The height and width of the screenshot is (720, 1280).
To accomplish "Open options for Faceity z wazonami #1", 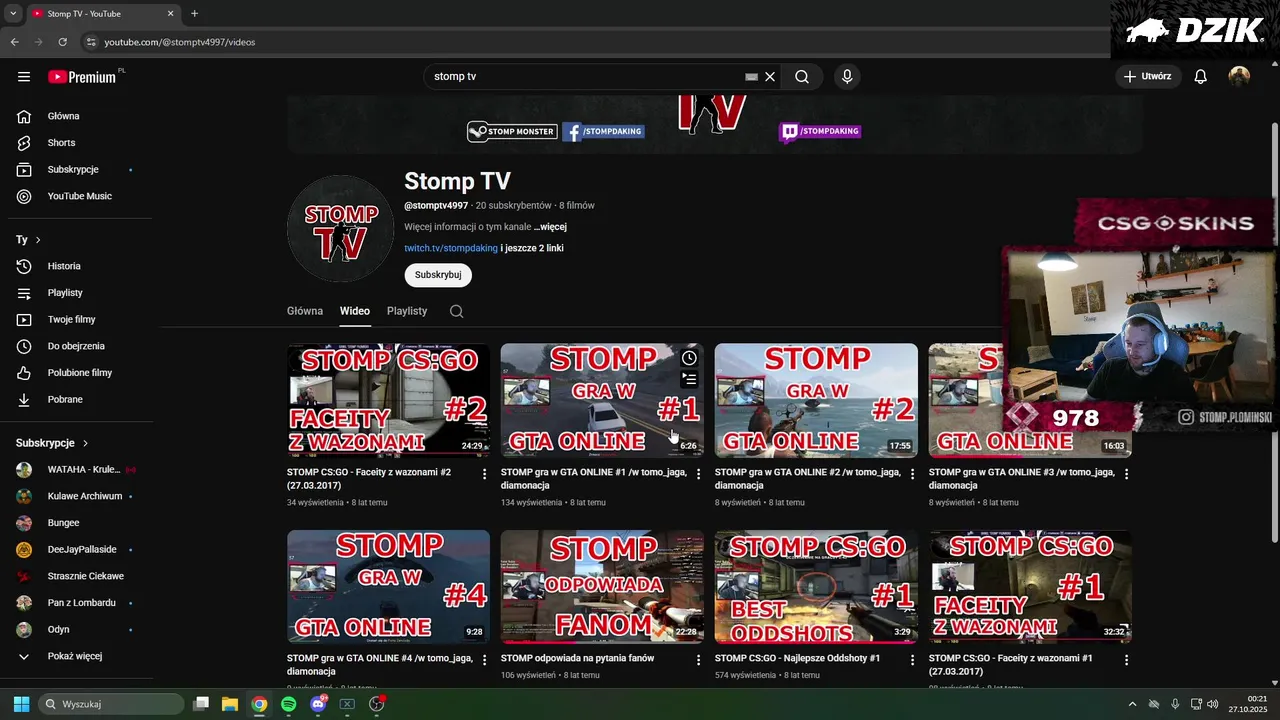I will tap(1127, 660).
